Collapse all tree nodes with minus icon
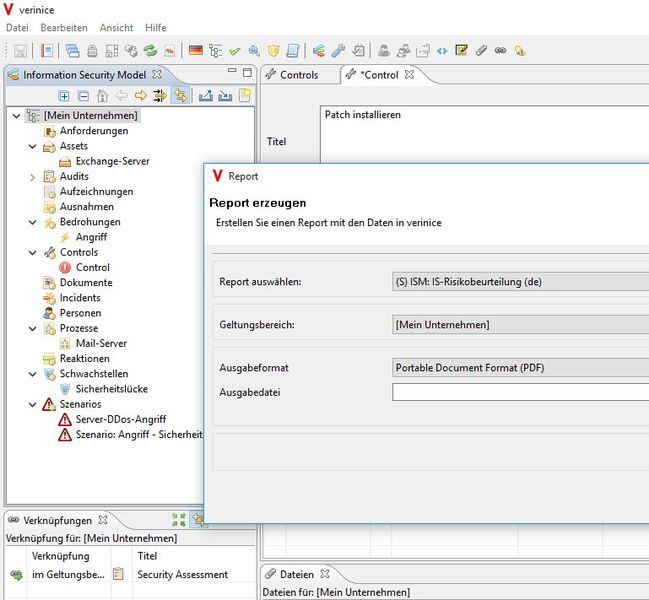Viewport: 649px width, 600px height. [x=84, y=96]
